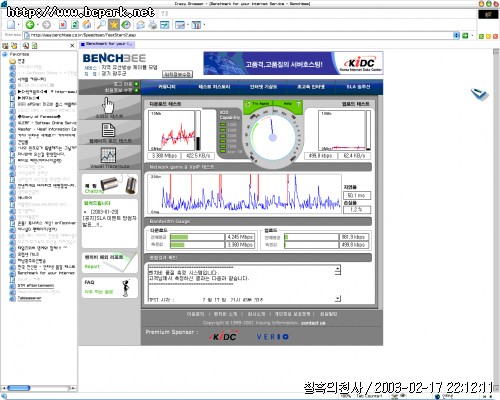Click the green Go button beside address
This screenshot has height=400, width=500.
pos(465,35)
